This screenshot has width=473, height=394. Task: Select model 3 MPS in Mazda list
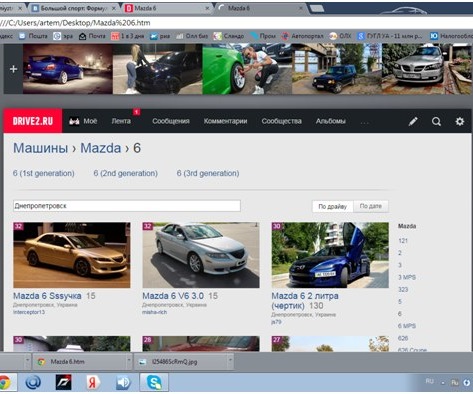(407, 277)
